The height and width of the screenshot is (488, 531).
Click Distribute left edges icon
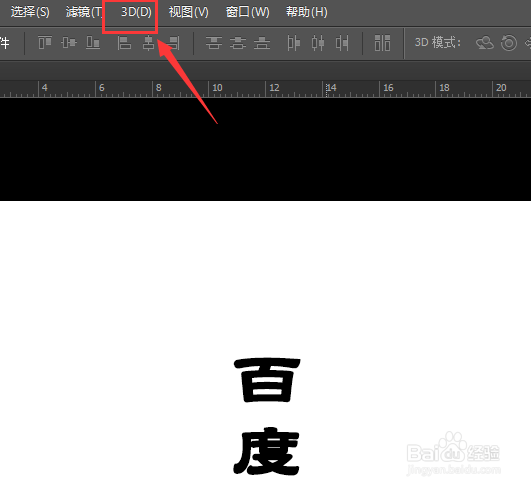(294, 43)
